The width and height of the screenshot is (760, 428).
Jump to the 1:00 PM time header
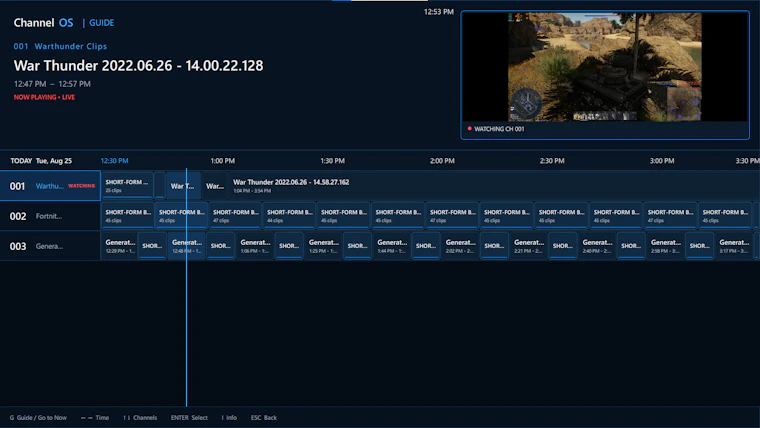(x=222, y=161)
